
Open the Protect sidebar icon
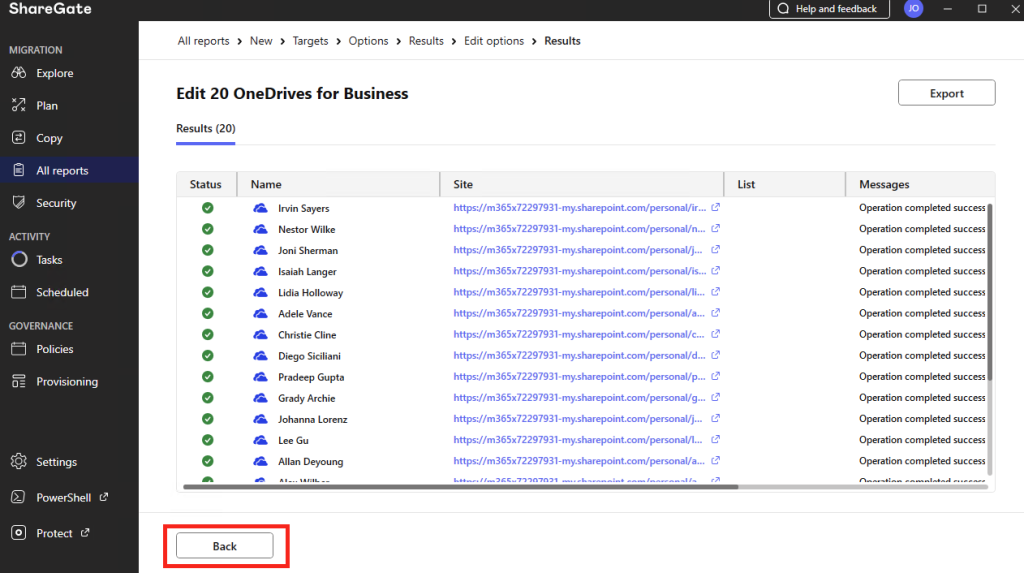pos(18,533)
